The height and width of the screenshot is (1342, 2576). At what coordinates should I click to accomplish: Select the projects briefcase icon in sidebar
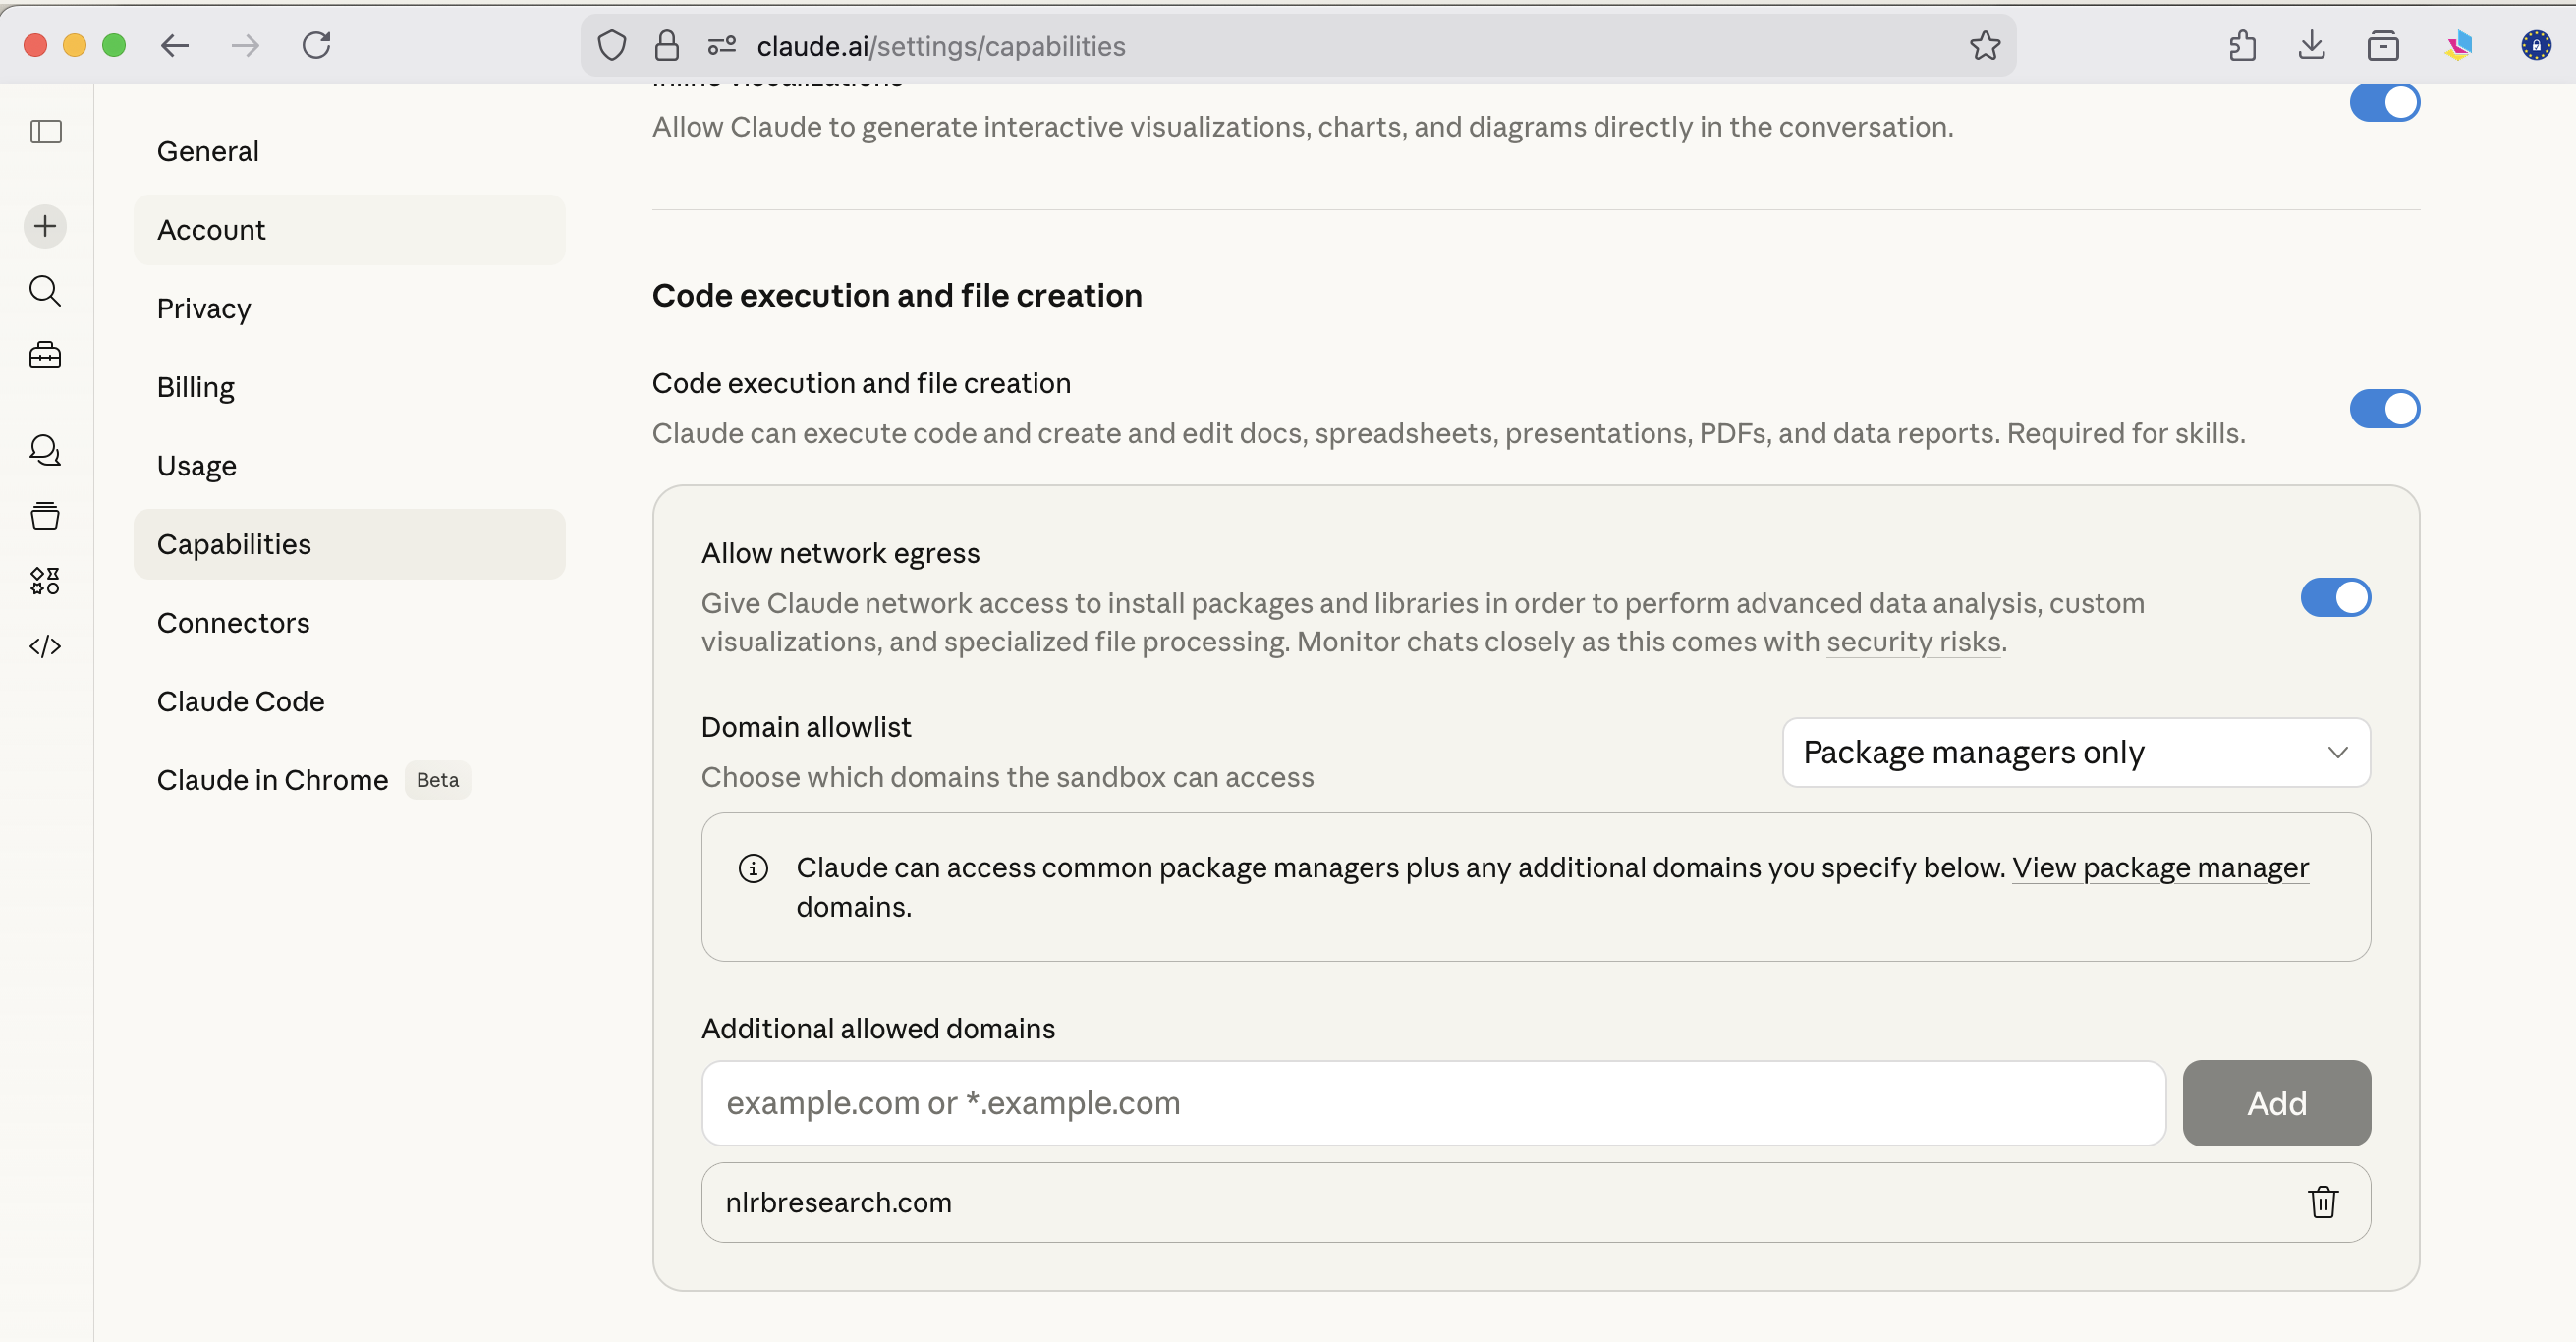45,355
